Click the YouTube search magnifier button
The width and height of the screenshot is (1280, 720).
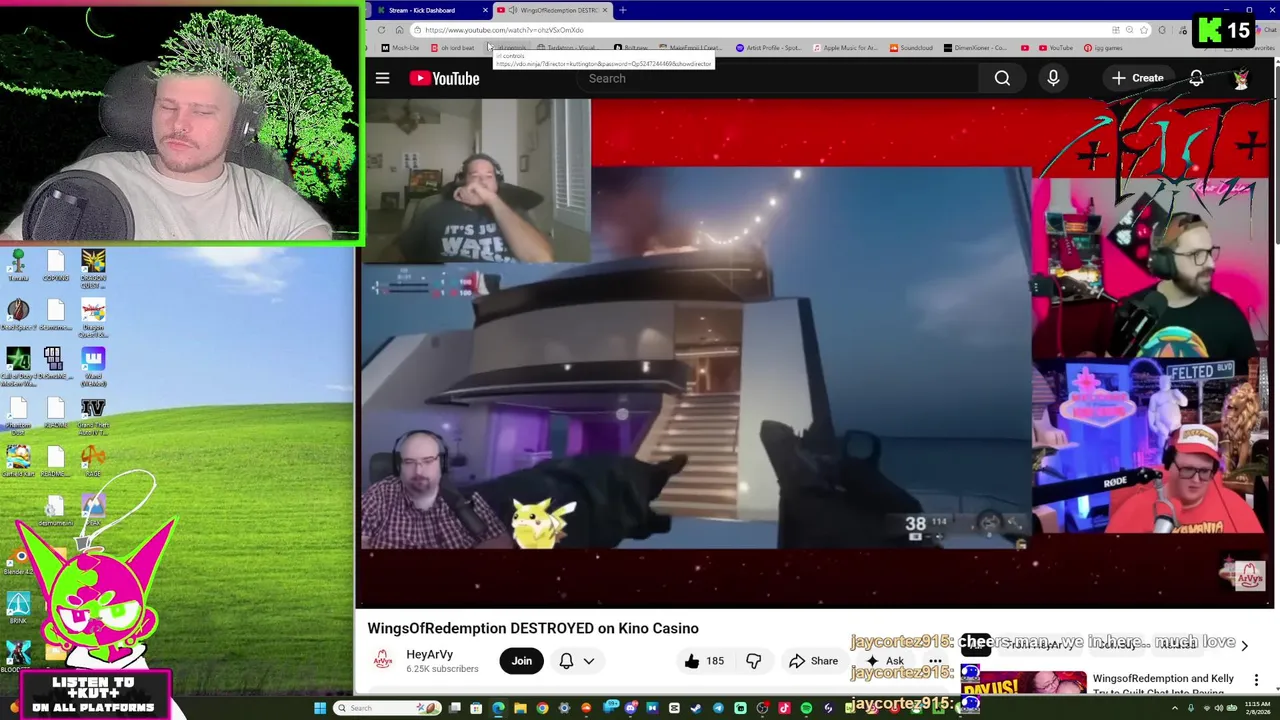pos(1002,78)
